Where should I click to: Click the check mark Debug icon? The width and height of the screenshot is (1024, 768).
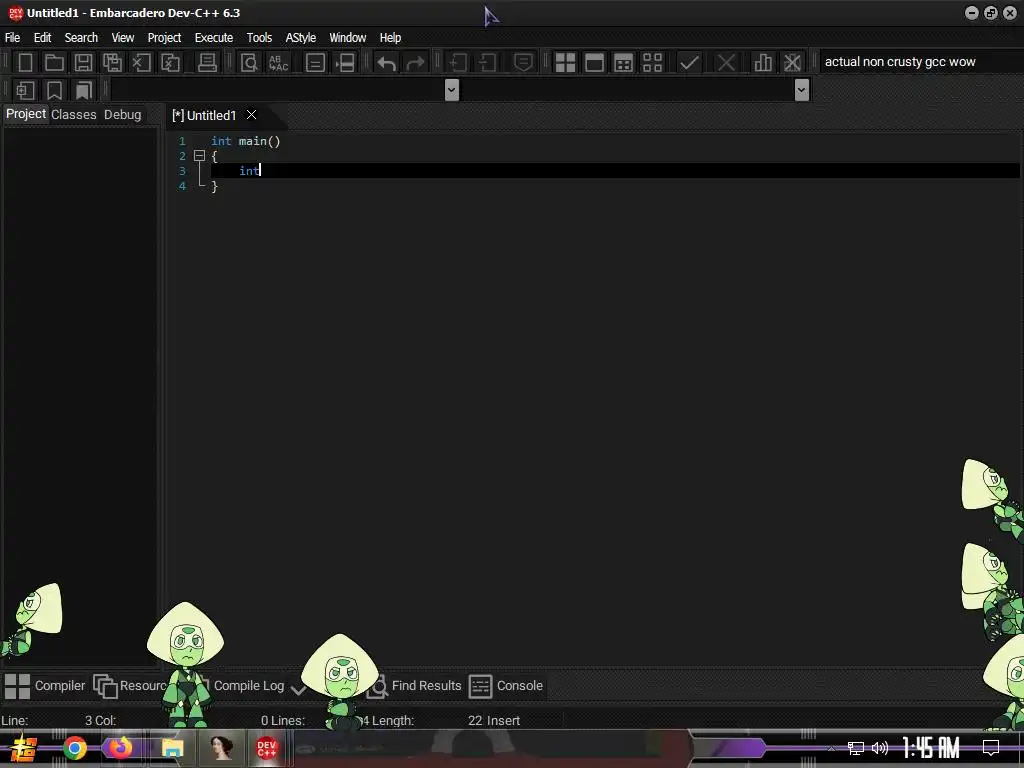tap(689, 63)
